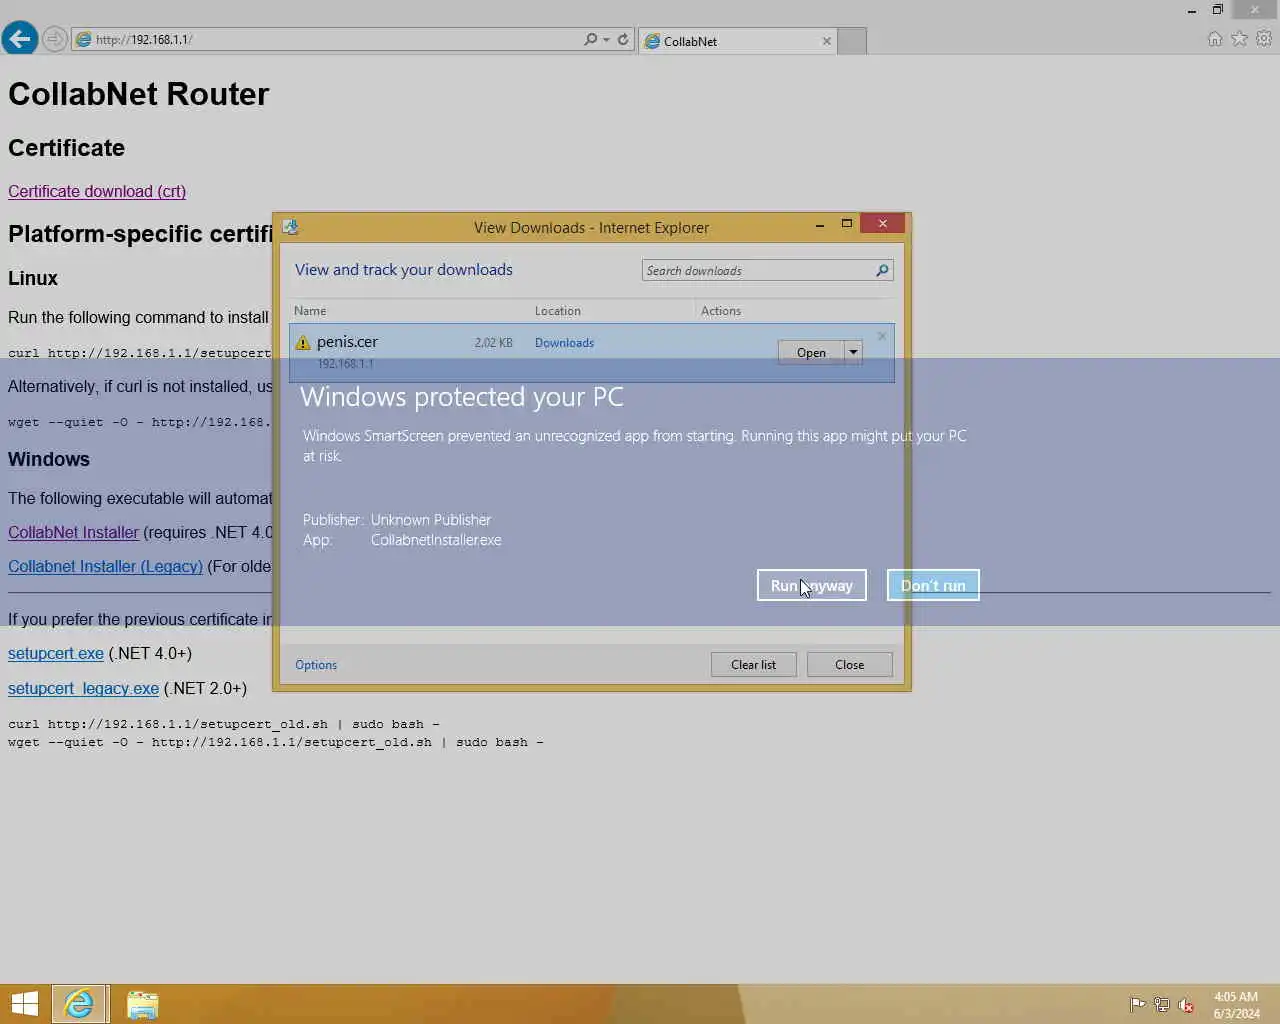Download setupcert_legacy.exe link
The image size is (1280, 1024).
point(83,688)
